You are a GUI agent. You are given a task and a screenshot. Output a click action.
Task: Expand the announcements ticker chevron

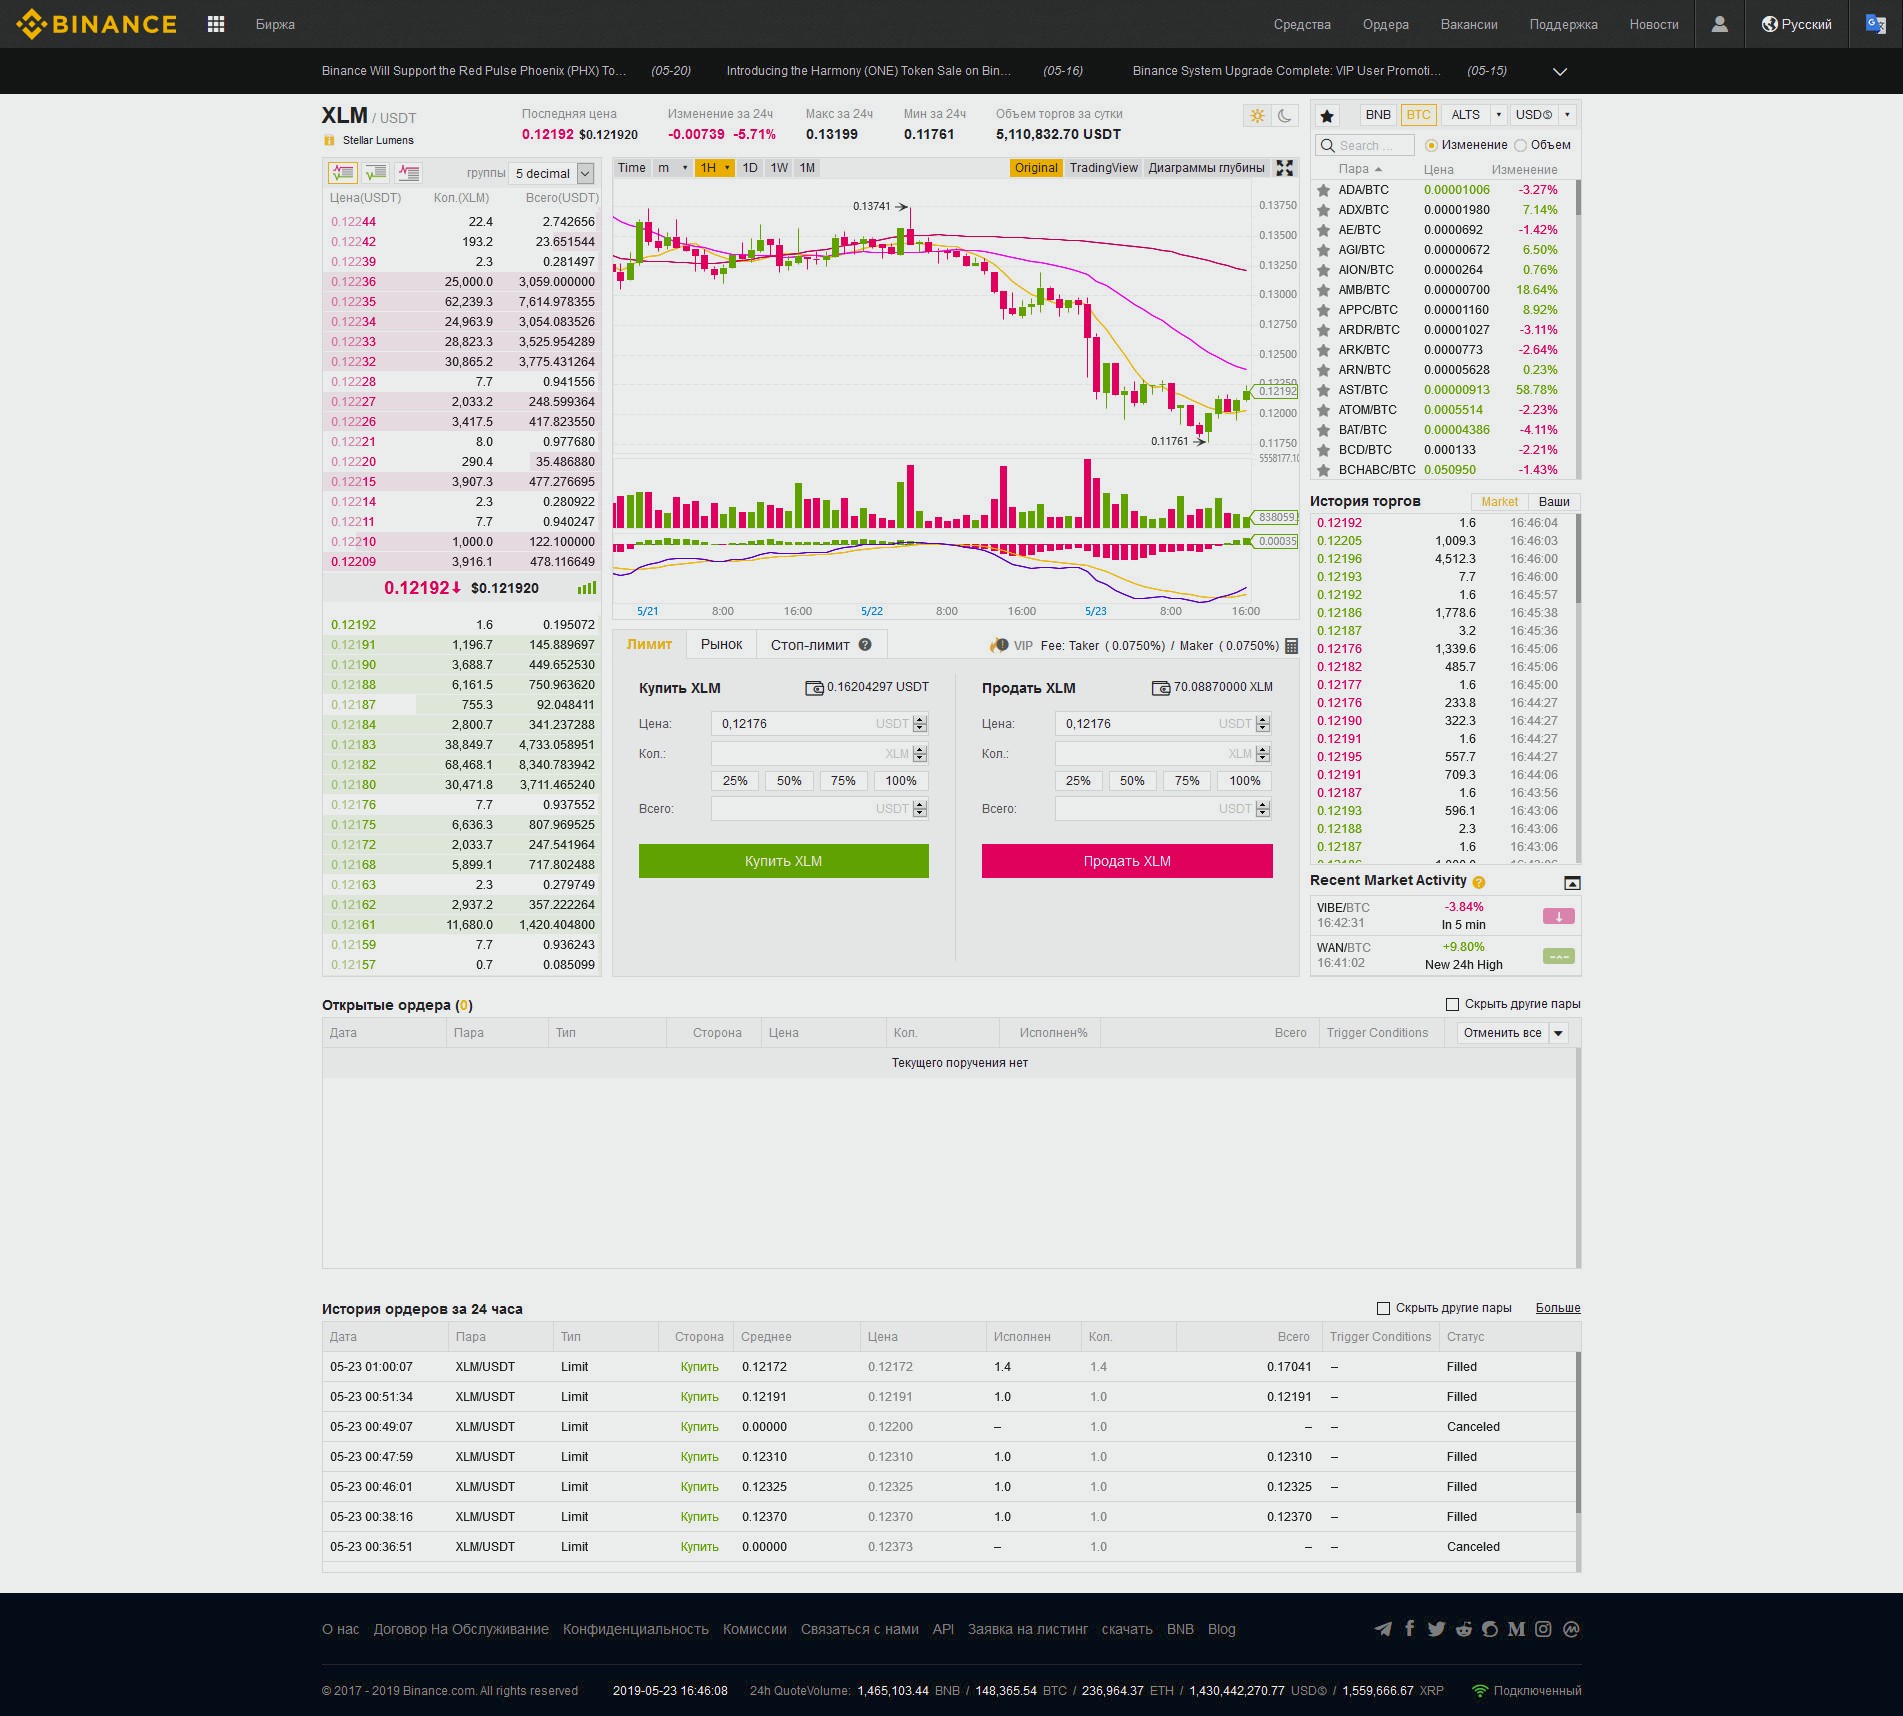(x=1559, y=72)
